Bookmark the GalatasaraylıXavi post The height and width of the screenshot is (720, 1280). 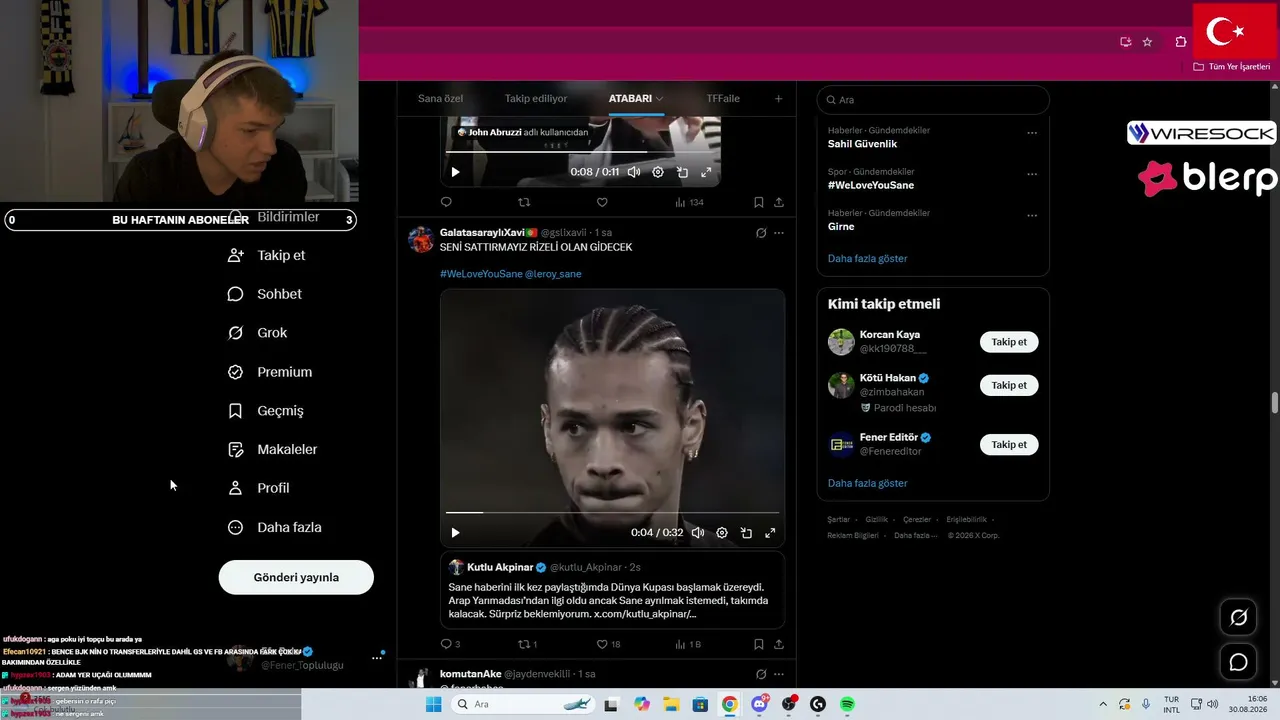pyautogui.click(x=759, y=645)
